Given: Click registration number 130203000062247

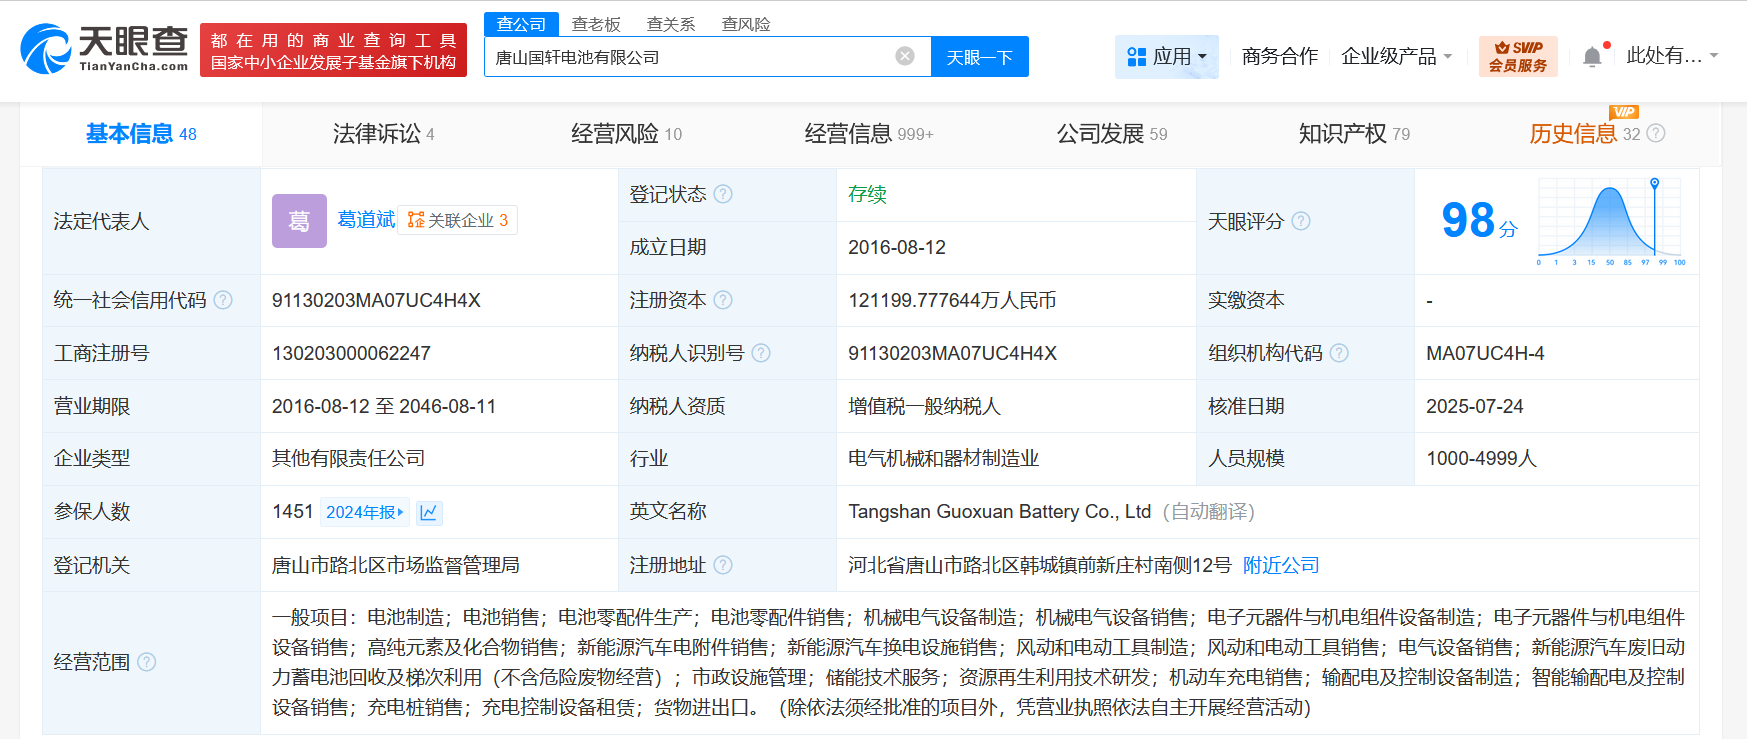Looking at the screenshot, I should point(351,354).
